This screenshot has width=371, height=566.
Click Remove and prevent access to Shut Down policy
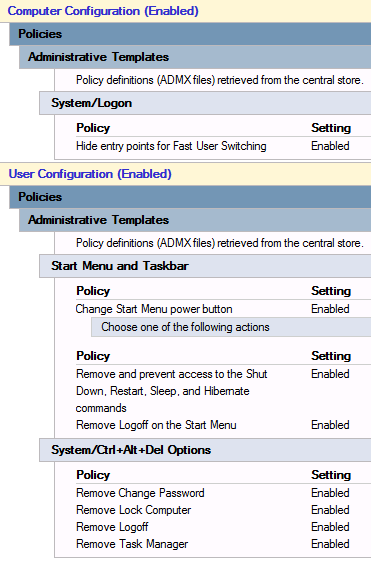pos(171,391)
